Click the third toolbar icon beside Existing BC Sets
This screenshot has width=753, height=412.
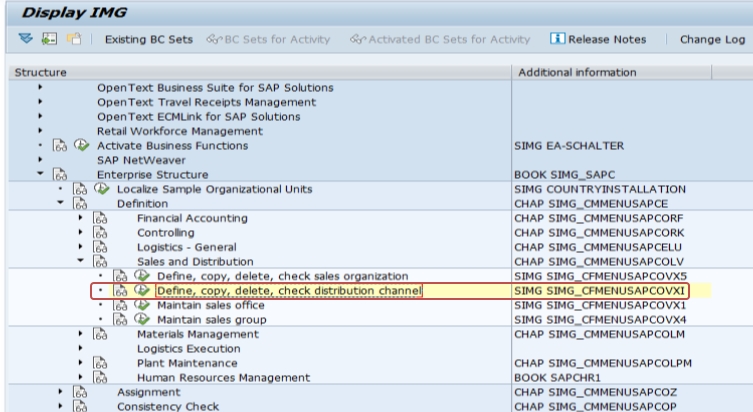pos(74,38)
